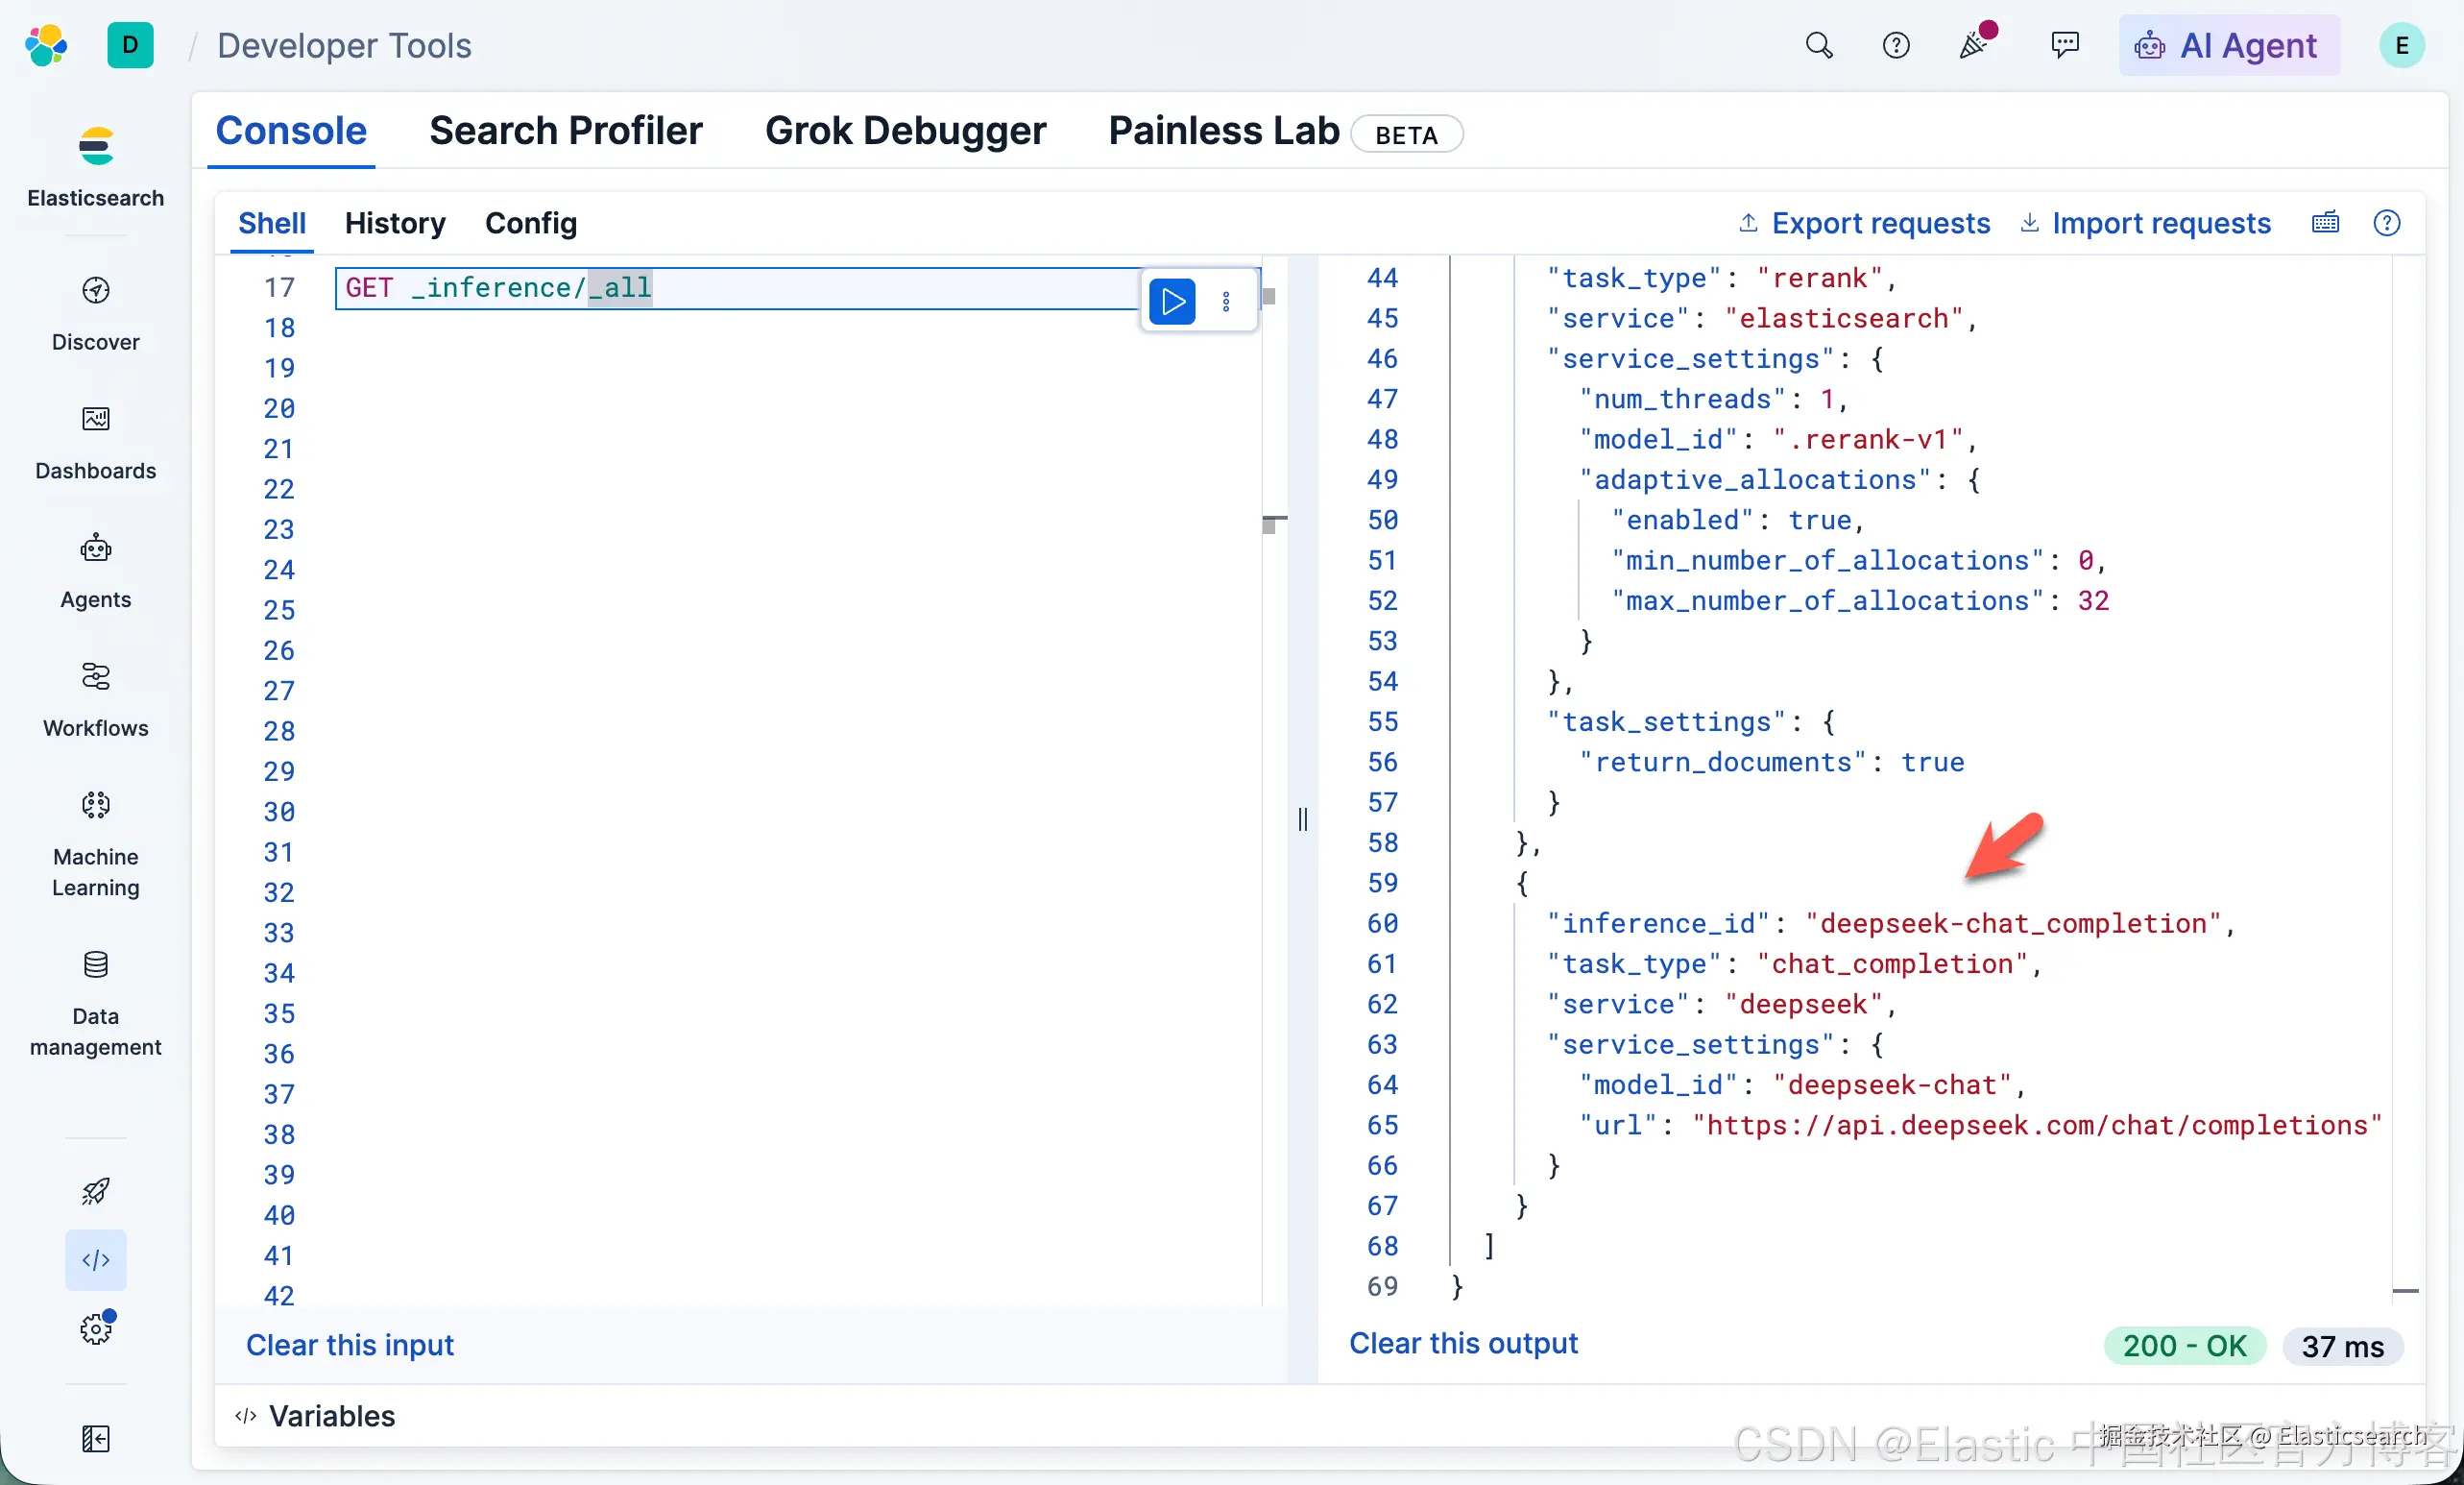
Task: Click Clear this input
Action: 350,1345
